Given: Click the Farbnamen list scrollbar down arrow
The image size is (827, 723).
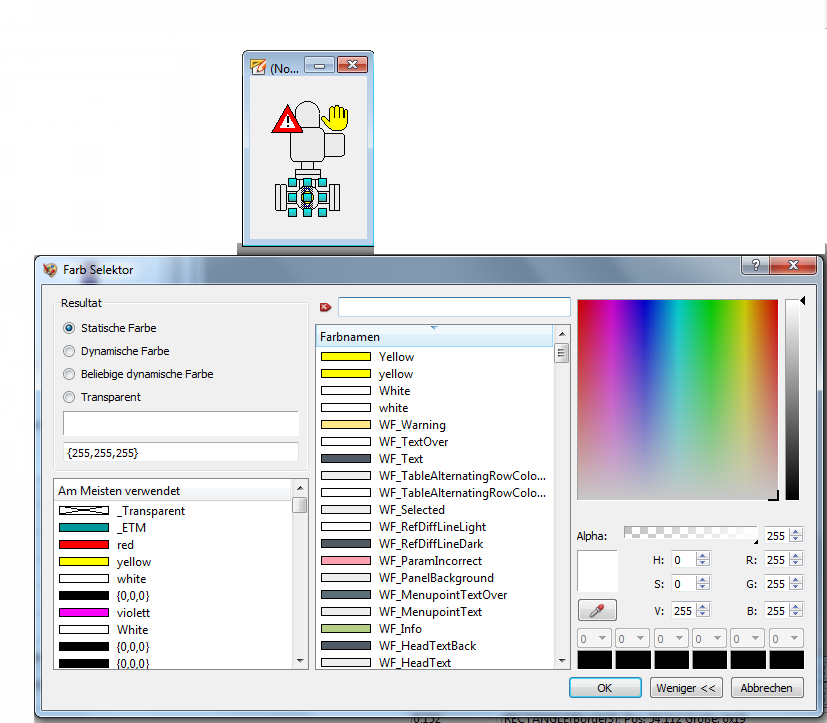Looking at the screenshot, I should coord(562,661).
